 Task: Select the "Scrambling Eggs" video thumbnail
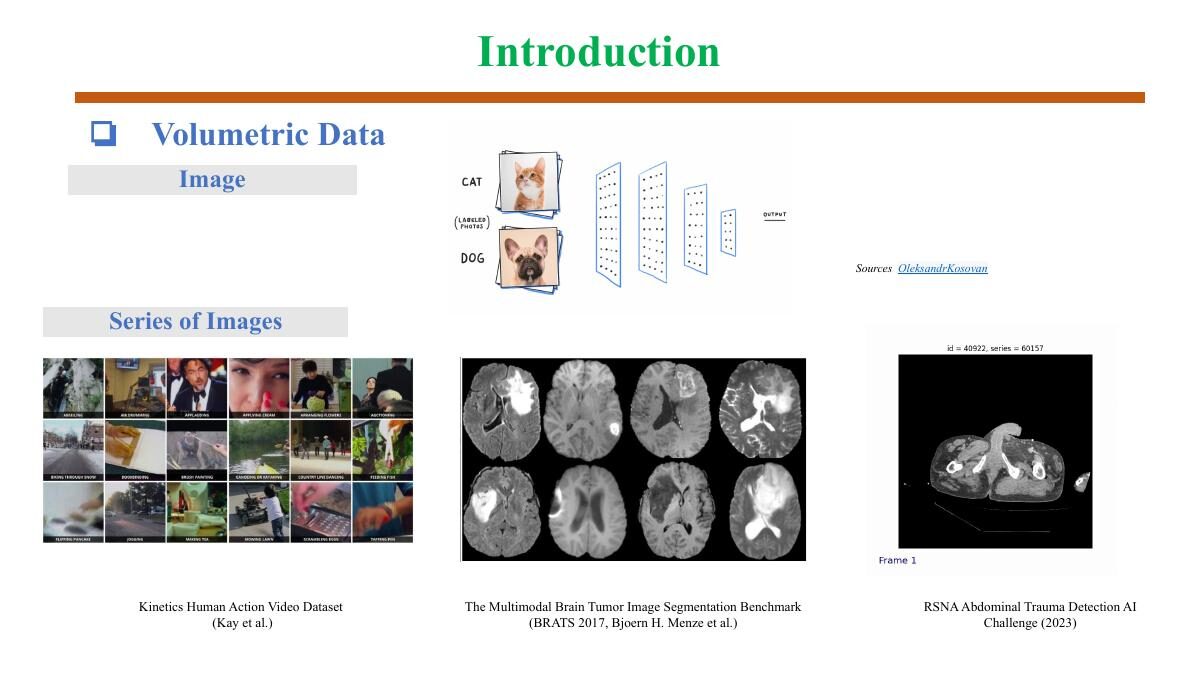click(x=320, y=513)
